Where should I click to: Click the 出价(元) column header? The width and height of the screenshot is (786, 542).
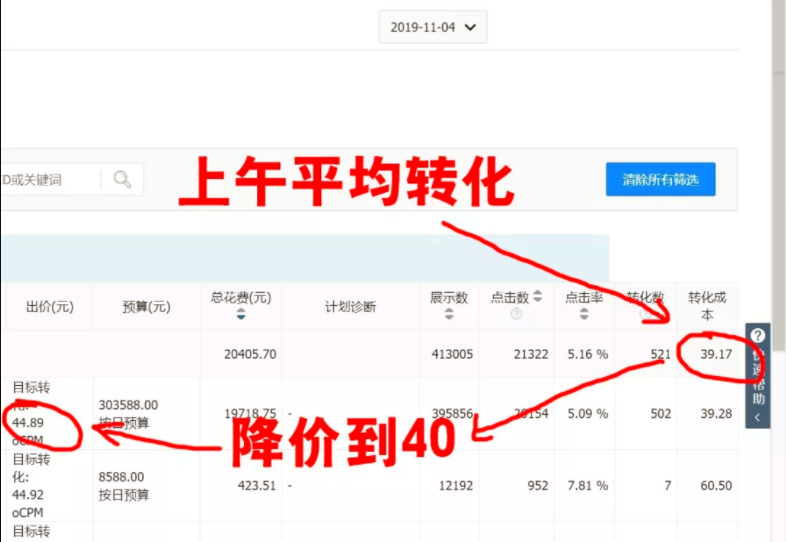click(x=50, y=307)
